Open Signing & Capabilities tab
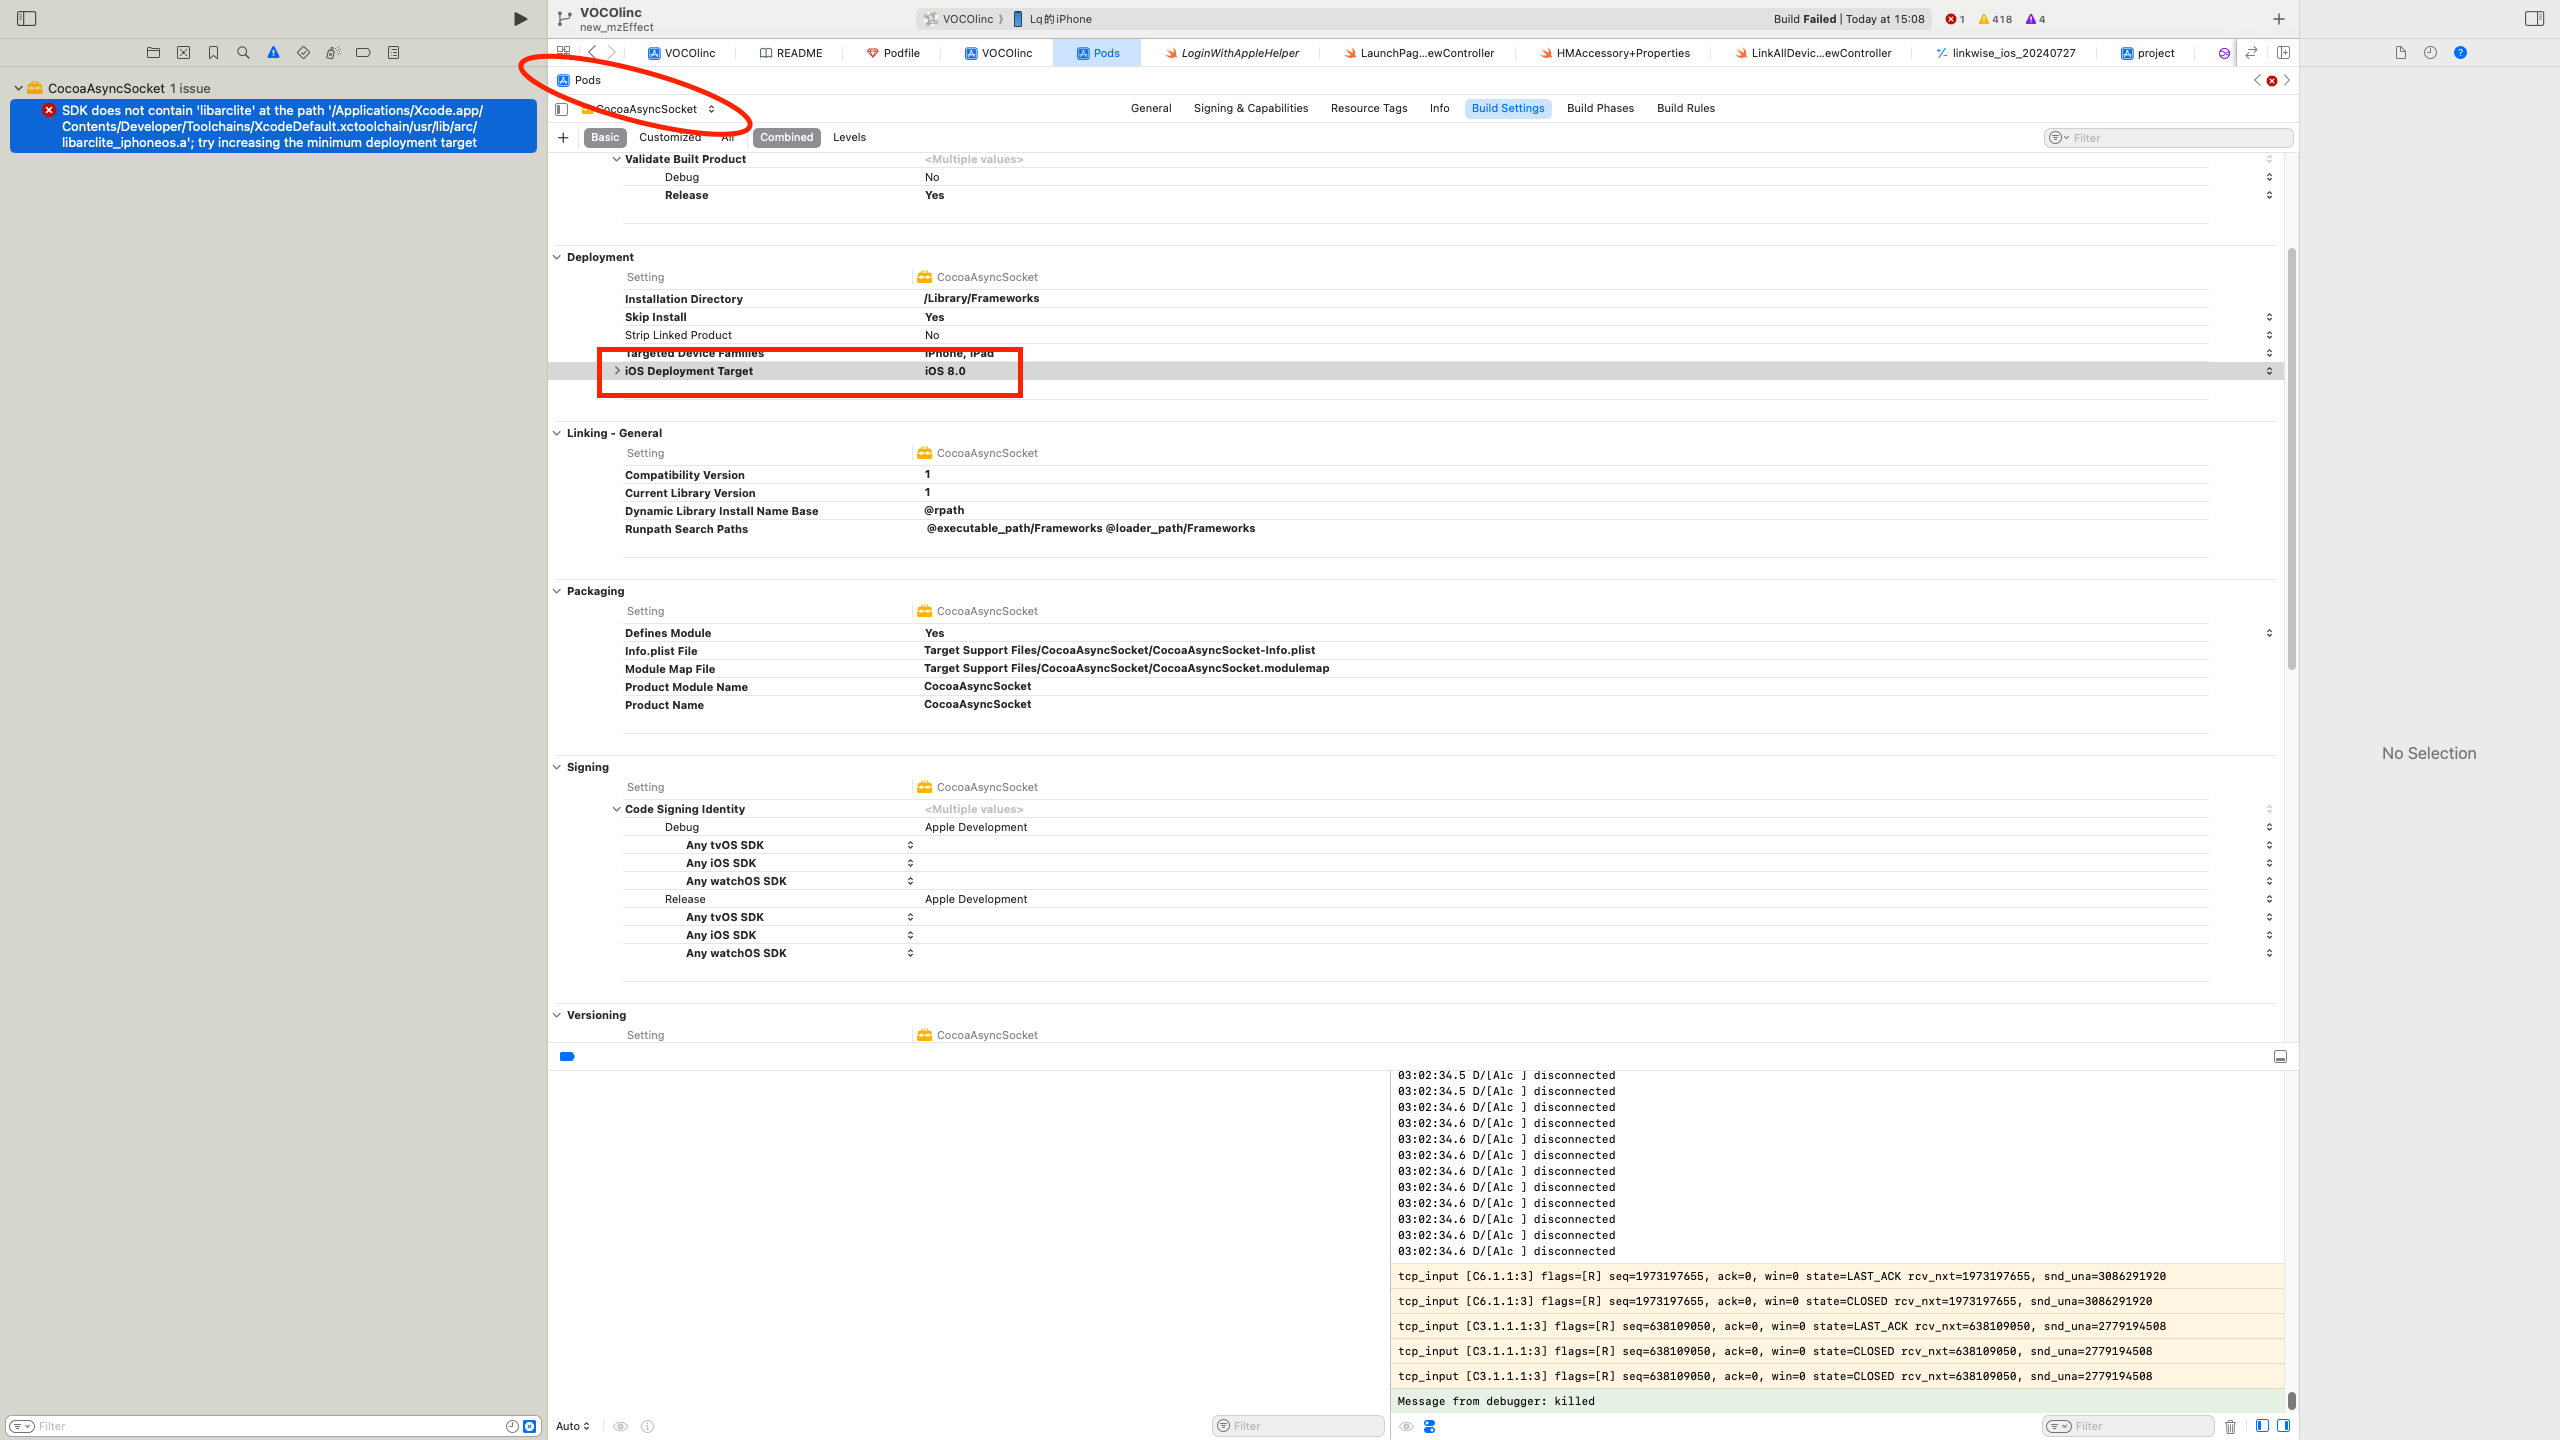The image size is (2560, 1440). point(1250,108)
